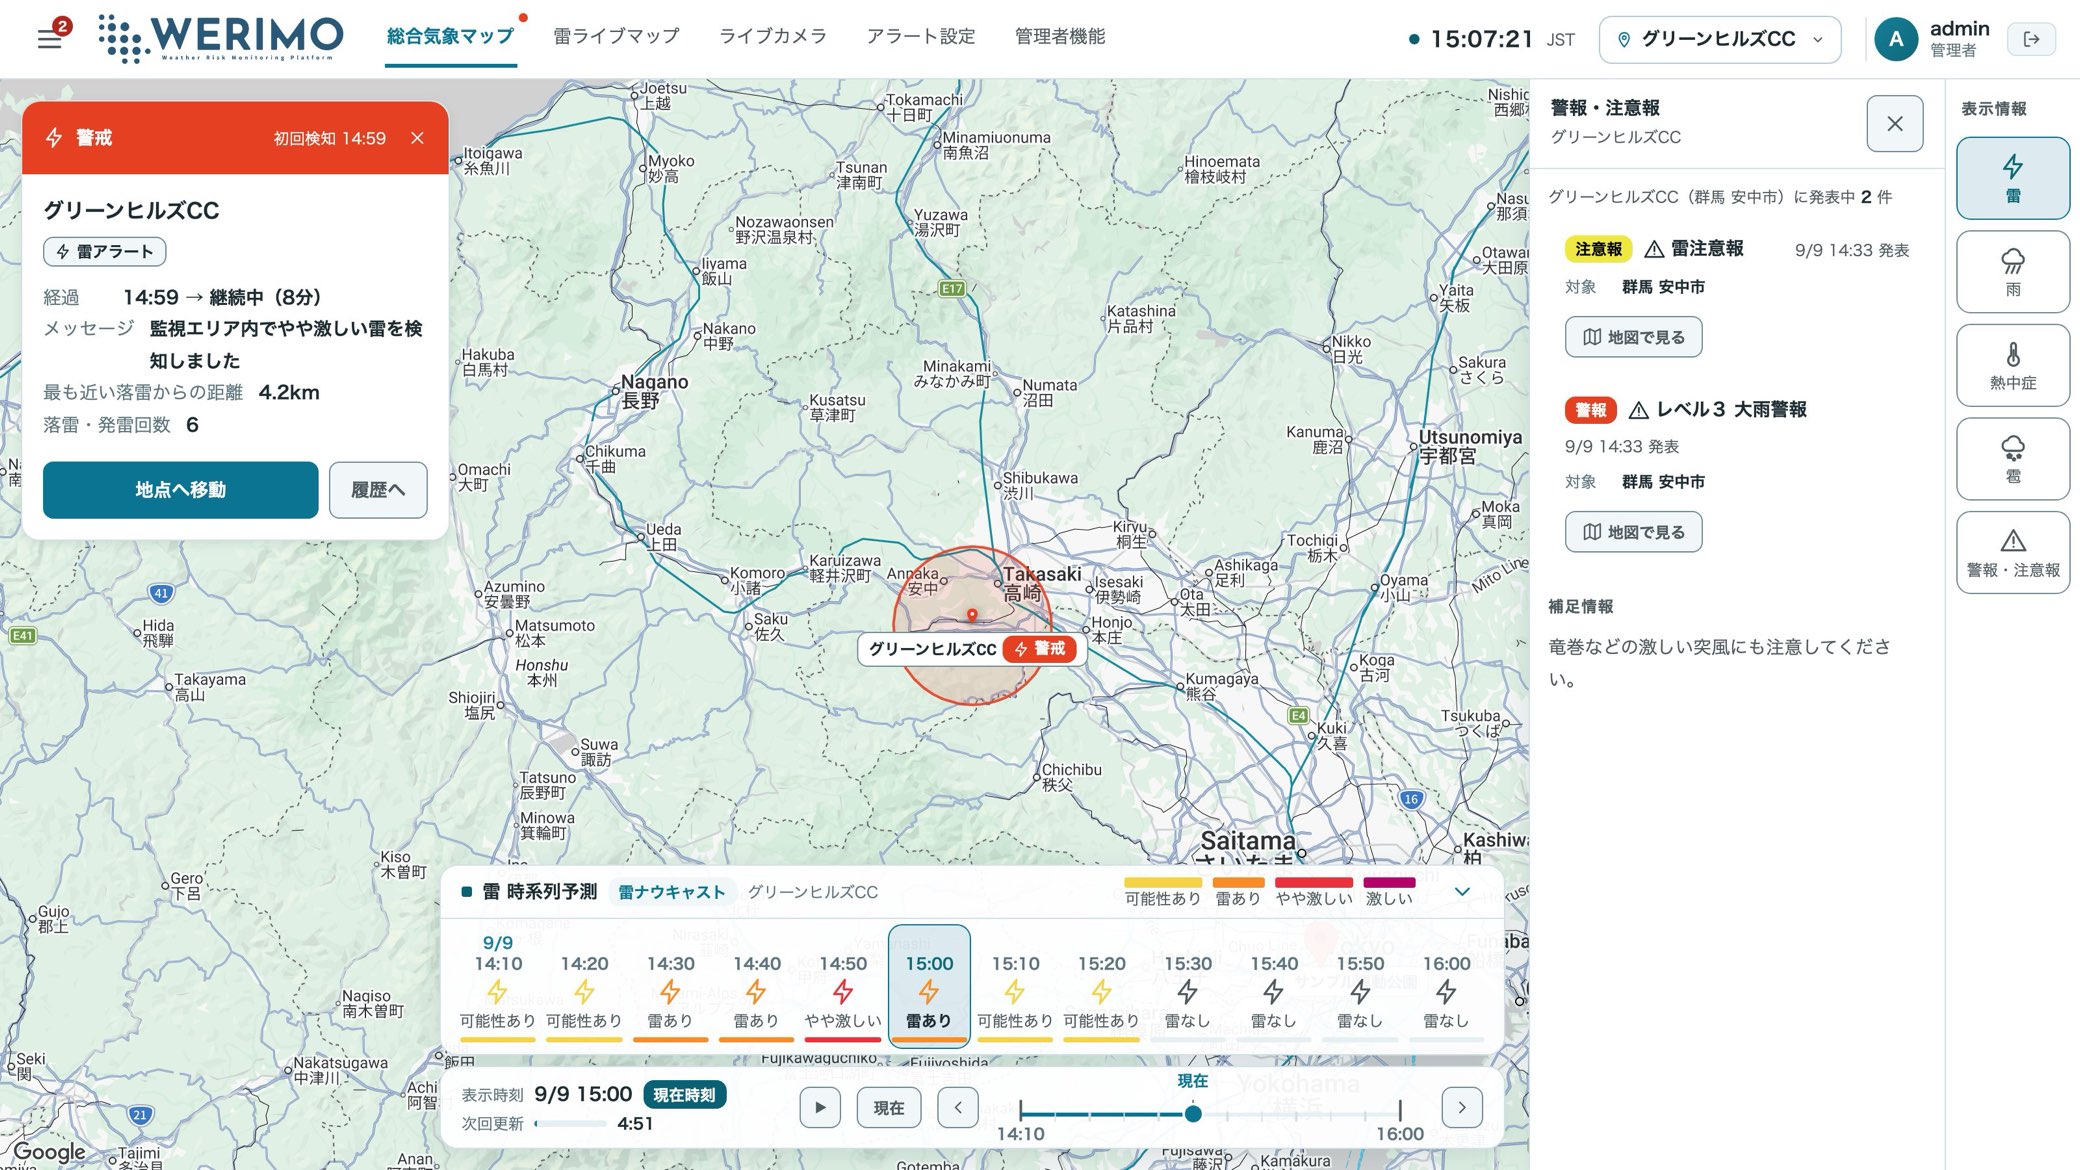Open the ライブカメラ tab
2080x1170 pixels.
(x=773, y=37)
